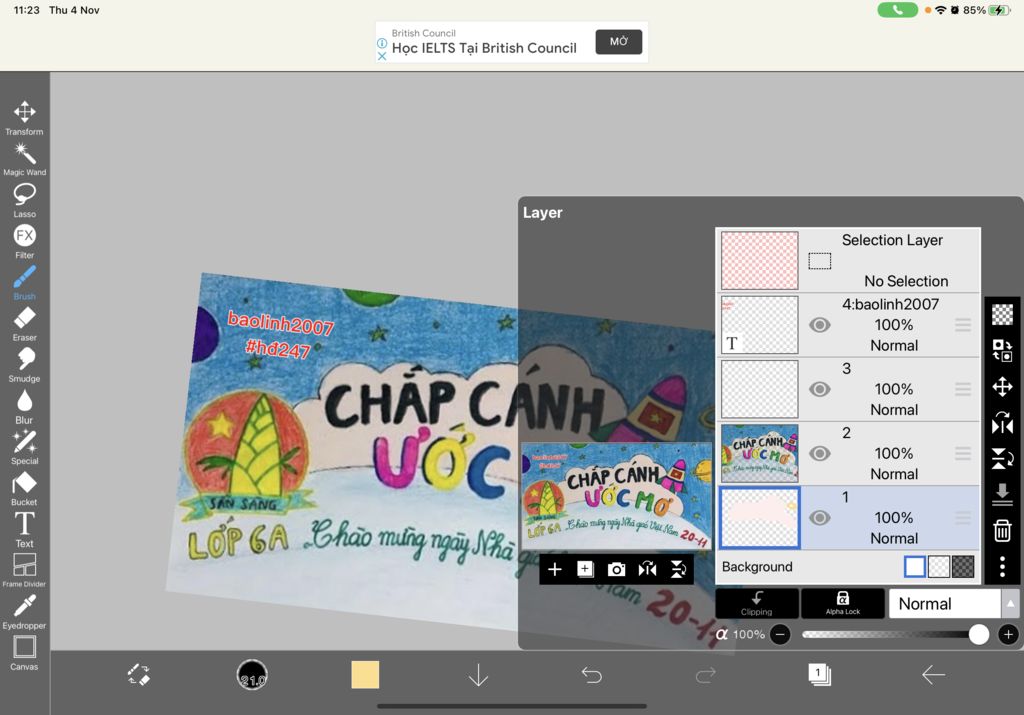Add a special layer with boxed plus
The width and height of the screenshot is (1024, 715).
[585, 569]
